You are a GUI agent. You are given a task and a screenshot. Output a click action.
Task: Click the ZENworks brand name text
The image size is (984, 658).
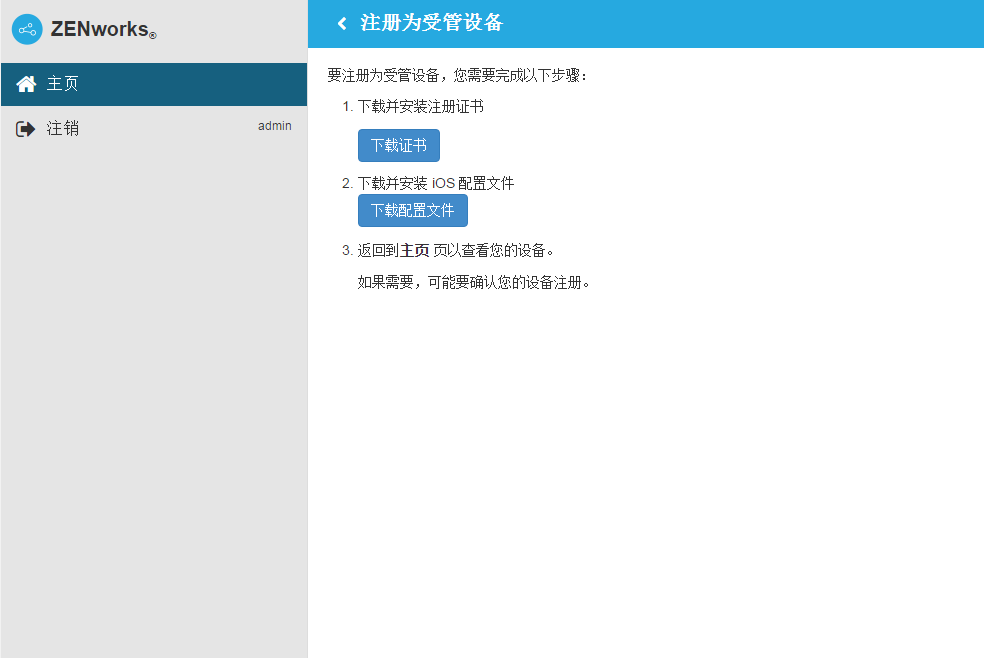(99, 29)
